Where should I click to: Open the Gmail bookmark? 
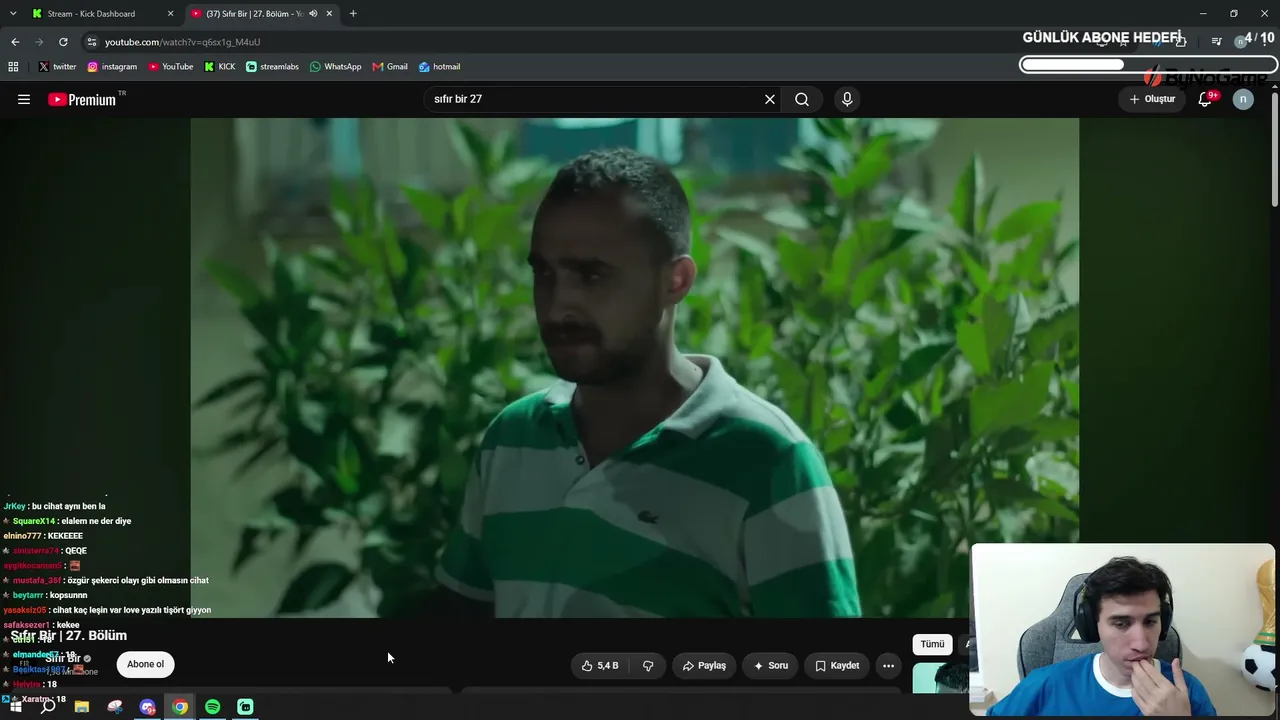click(390, 67)
